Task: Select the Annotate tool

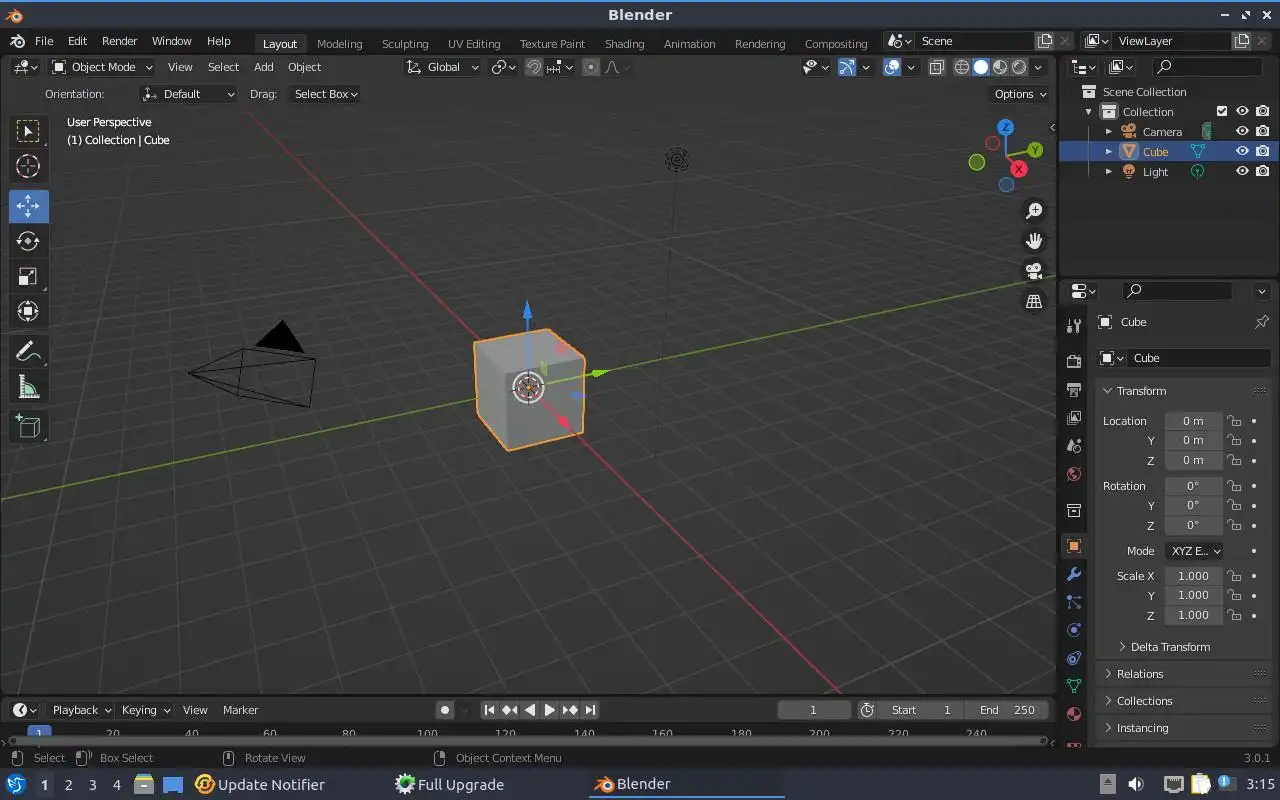Action: [28, 351]
